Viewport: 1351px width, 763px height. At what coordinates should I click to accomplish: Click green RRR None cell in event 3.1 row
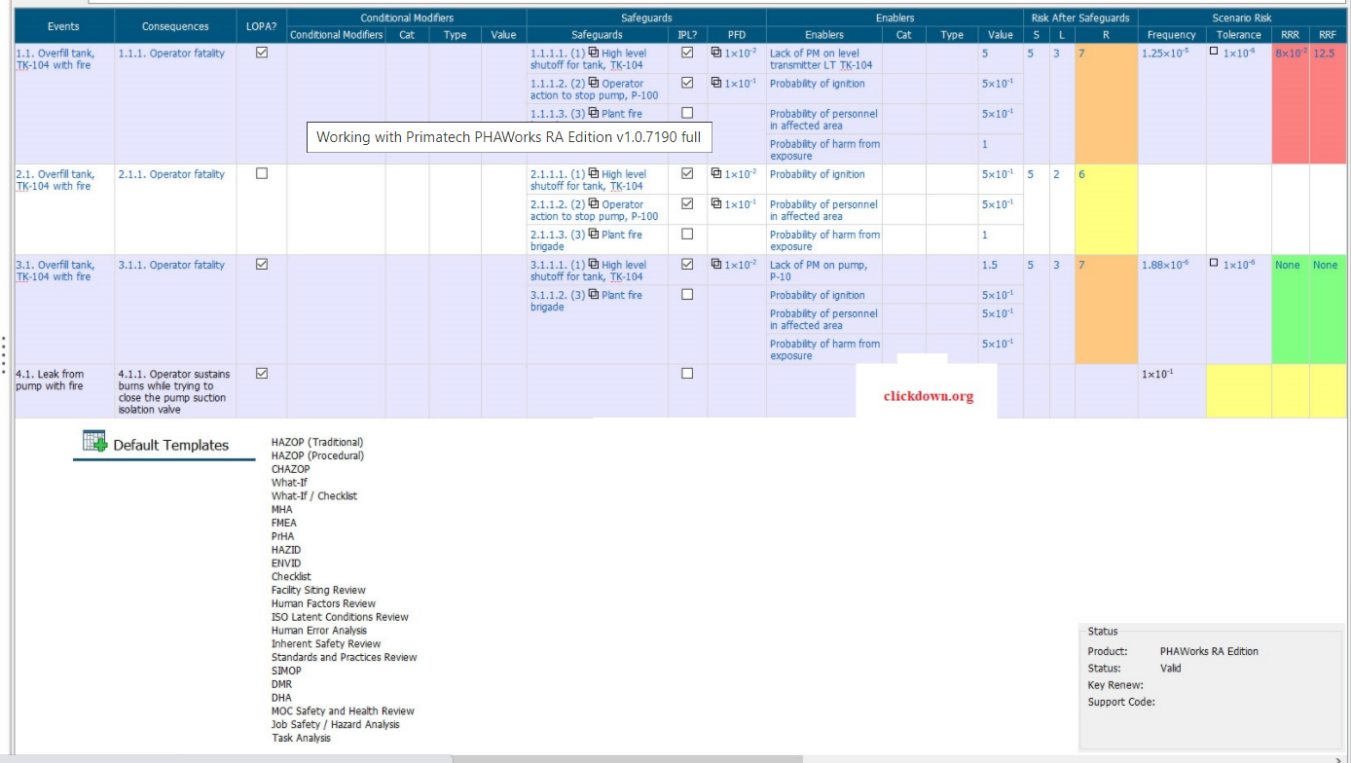click(1291, 309)
